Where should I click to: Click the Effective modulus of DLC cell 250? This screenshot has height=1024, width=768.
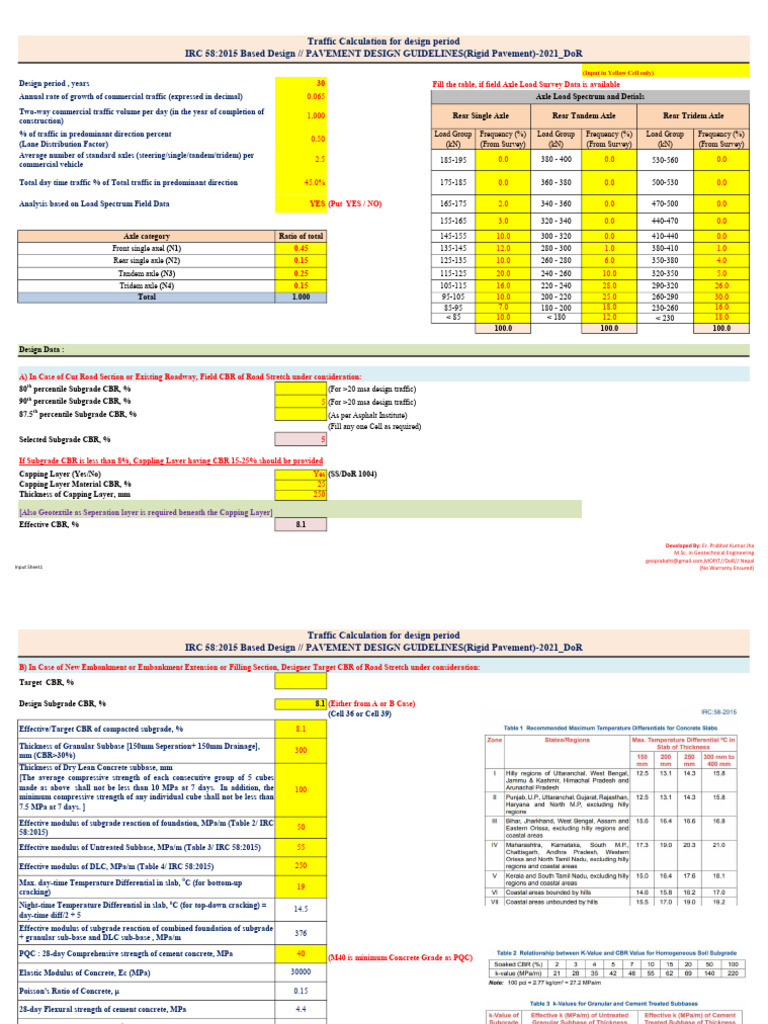(300, 866)
